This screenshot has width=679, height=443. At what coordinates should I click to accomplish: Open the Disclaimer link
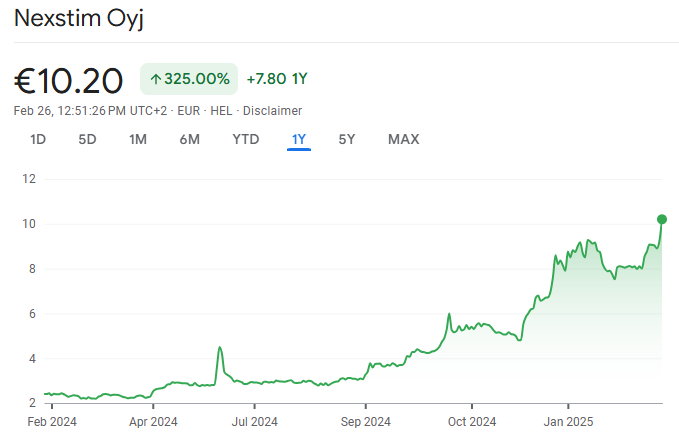point(272,110)
